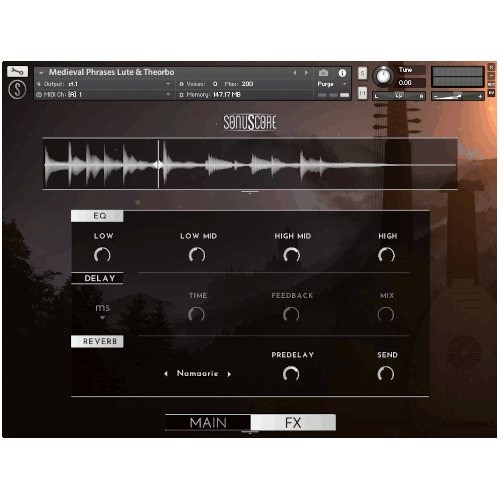Open instrument edit mode with the wrench icon
This screenshot has width=500, height=500.
(17, 71)
